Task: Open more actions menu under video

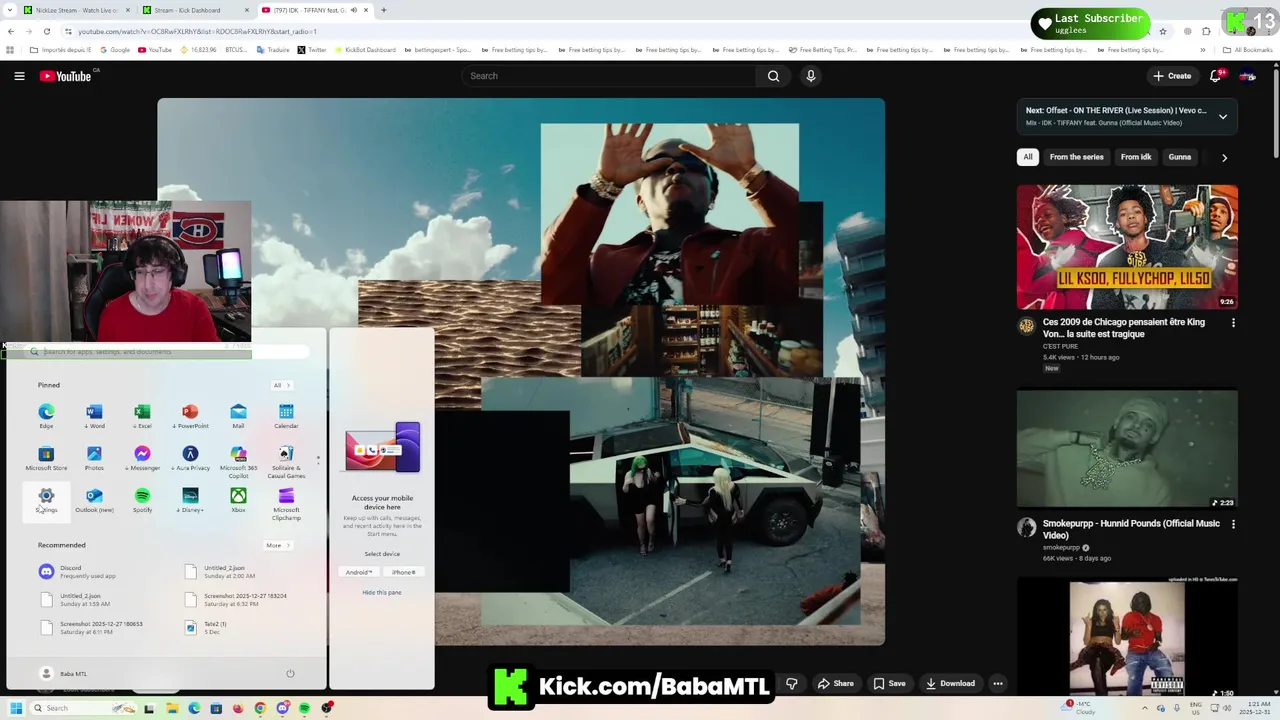Action: (x=997, y=684)
